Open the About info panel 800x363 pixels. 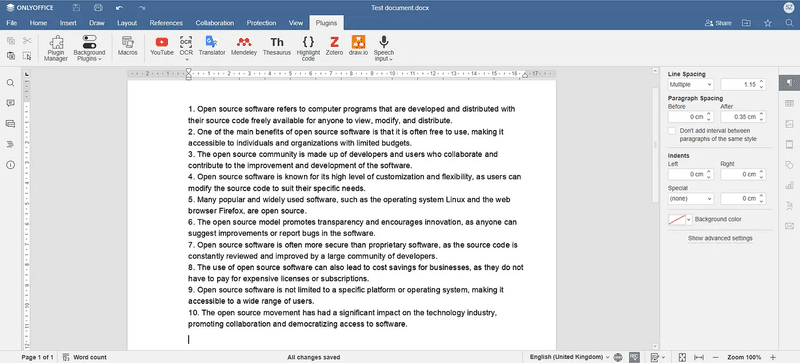(x=10, y=164)
